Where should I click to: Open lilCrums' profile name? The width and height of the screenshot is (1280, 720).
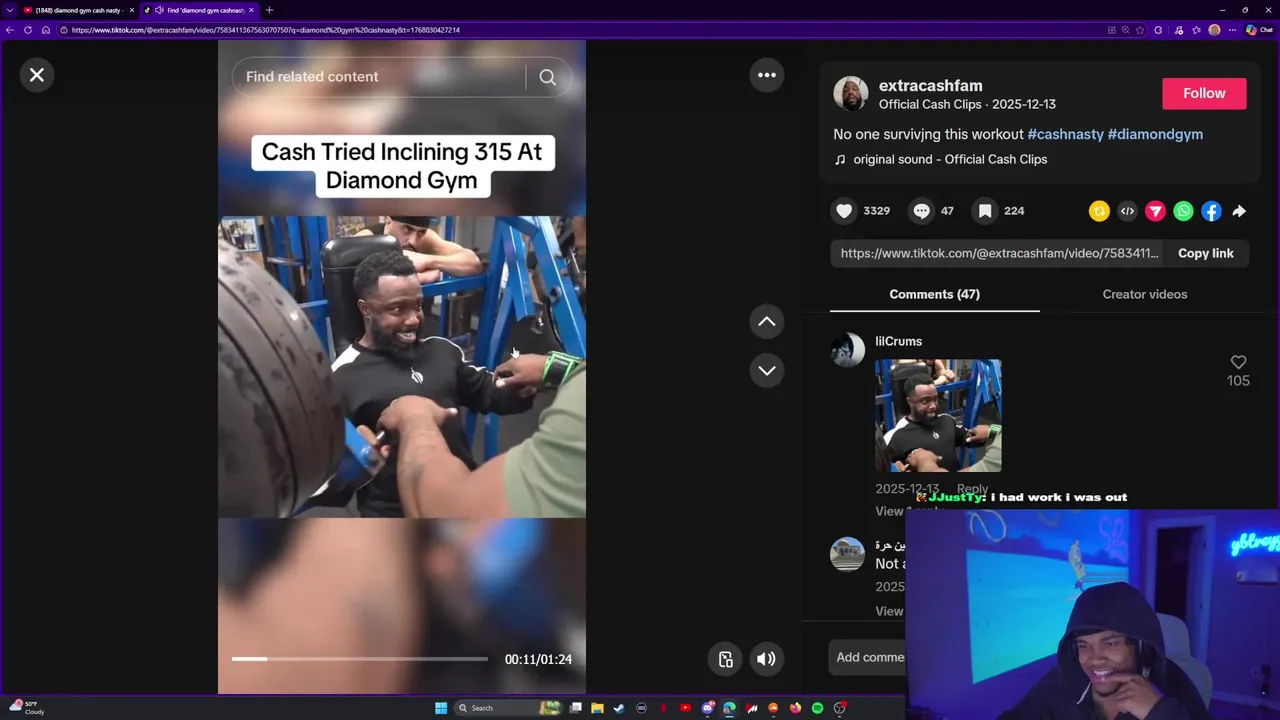898,341
